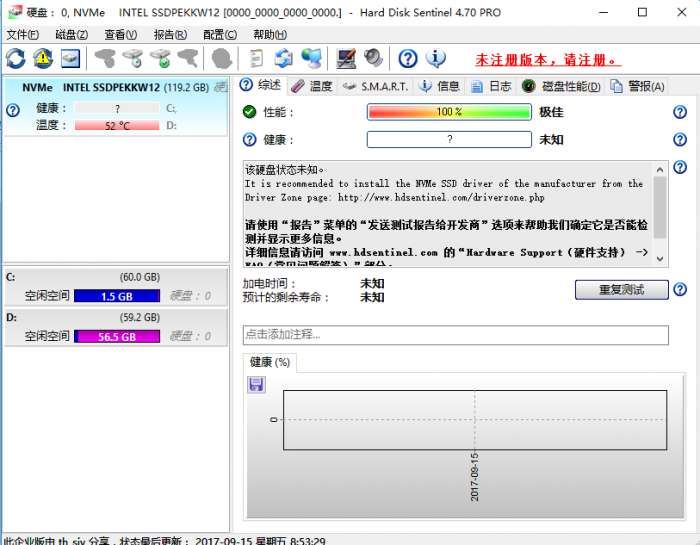Click the red 未注册版本，请注册 link
This screenshot has height=545, width=700.
click(548, 60)
